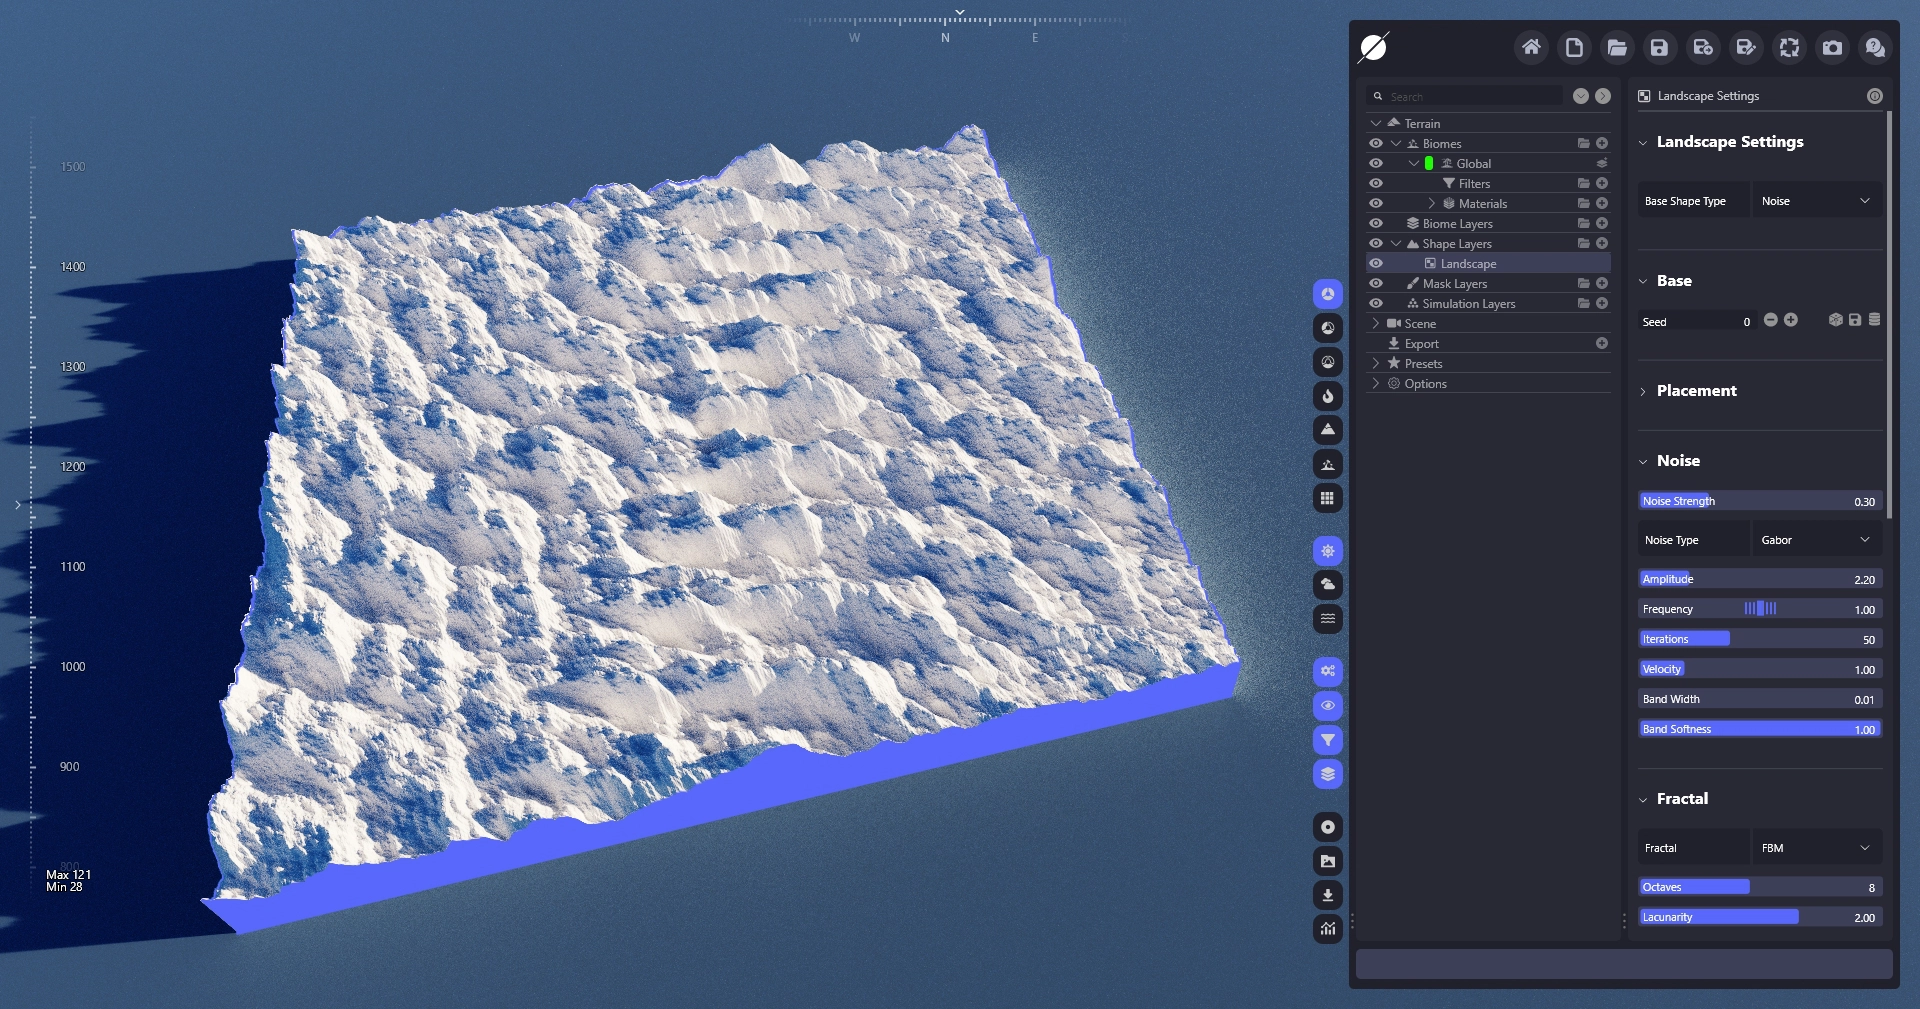This screenshot has width=1920, height=1009.
Task: Toggle visibility of the Biomes group
Action: point(1376,143)
